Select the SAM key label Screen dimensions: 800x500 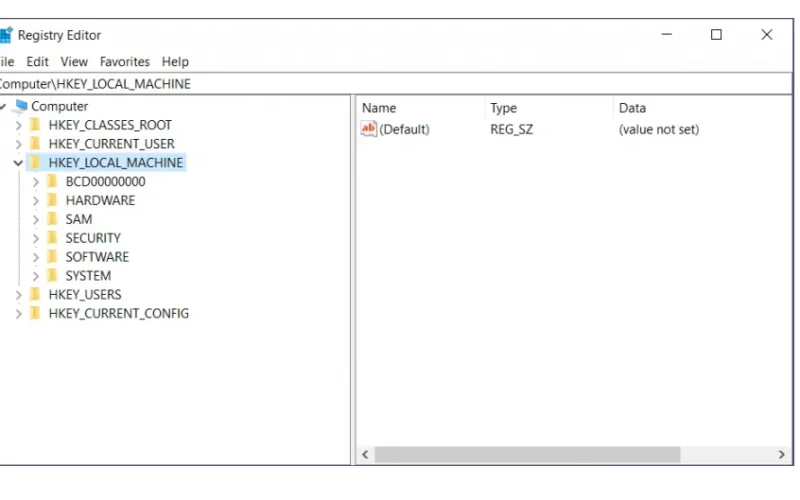[x=79, y=219]
